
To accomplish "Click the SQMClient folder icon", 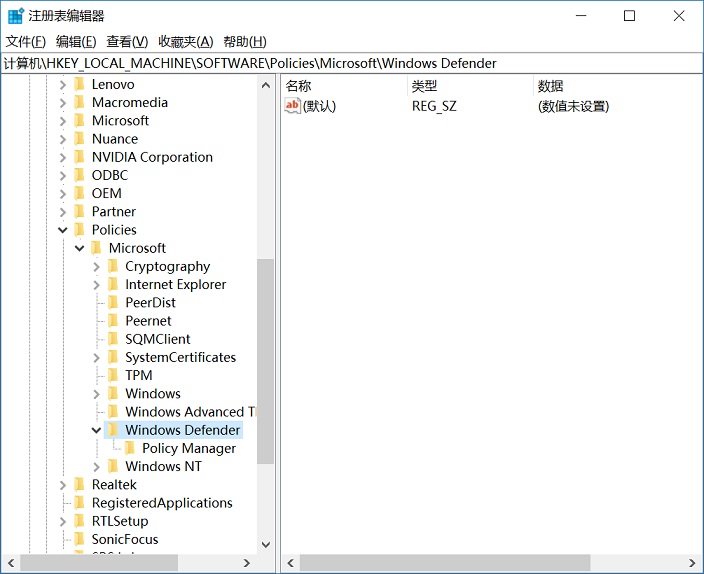I will coord(113,339).
